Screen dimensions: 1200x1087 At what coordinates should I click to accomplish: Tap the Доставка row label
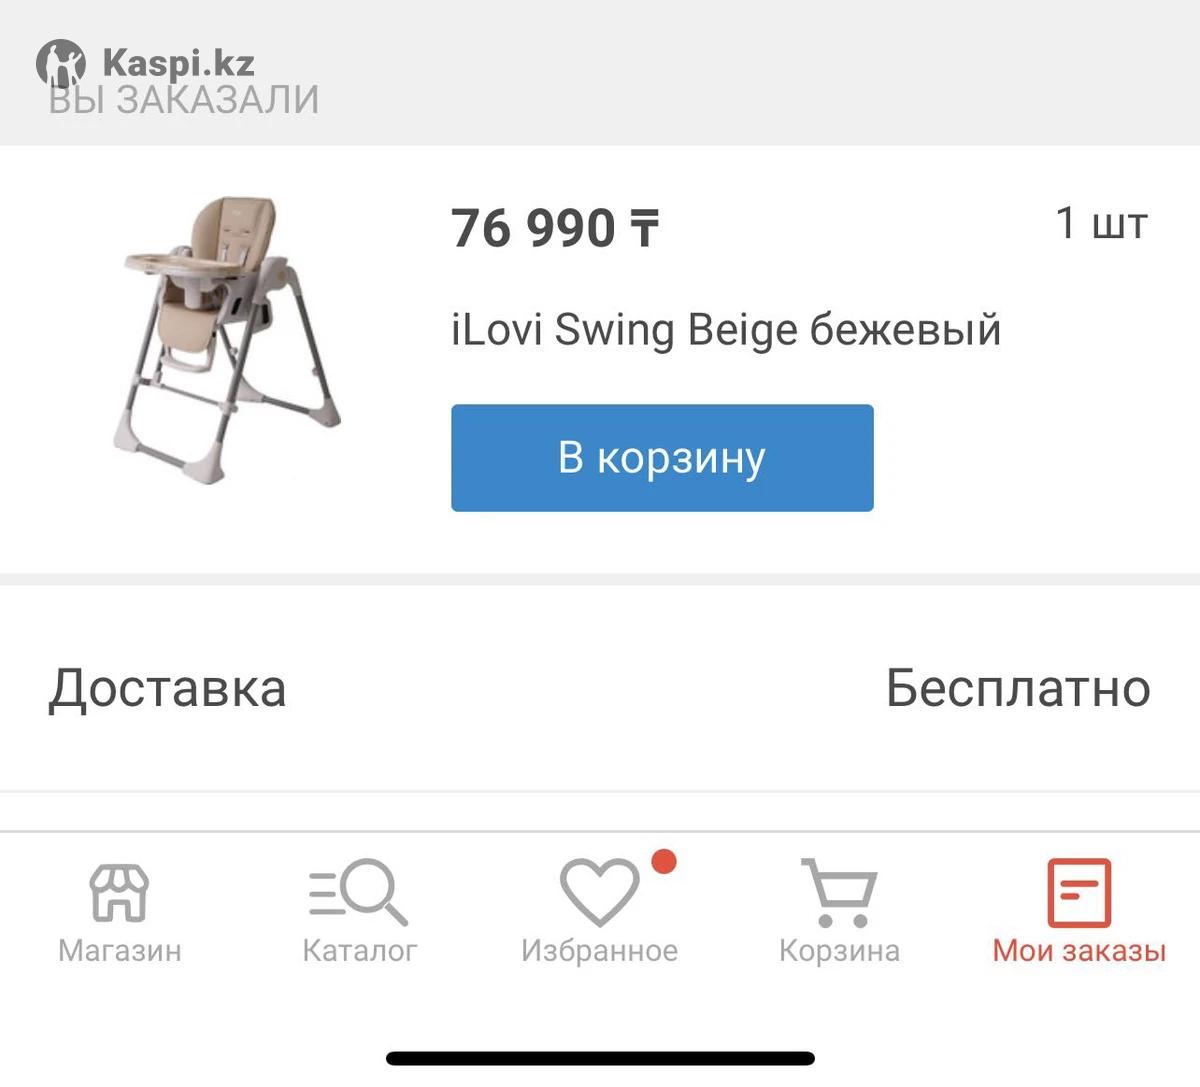coord(168,689)
